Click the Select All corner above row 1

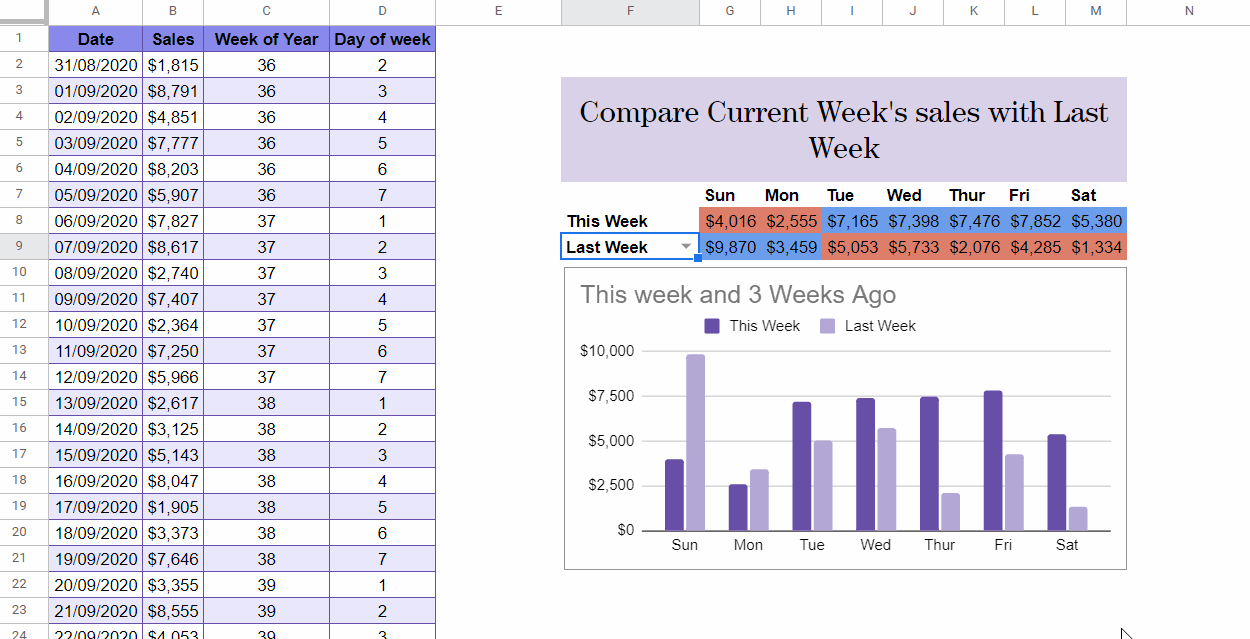(x=24, y=10)
